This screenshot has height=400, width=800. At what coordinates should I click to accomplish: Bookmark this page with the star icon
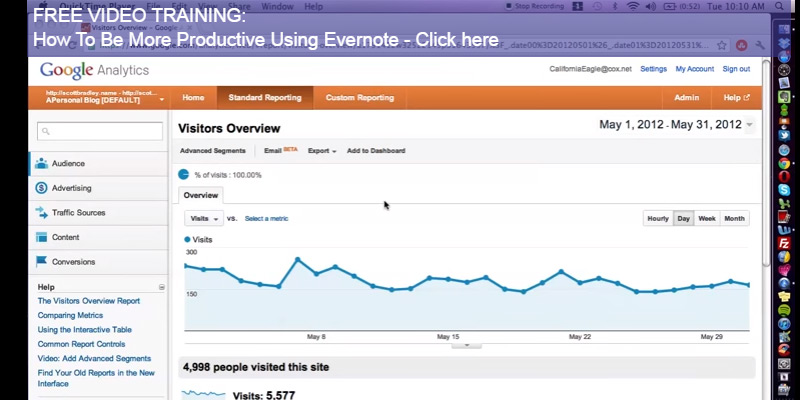[x=721, y=45]
